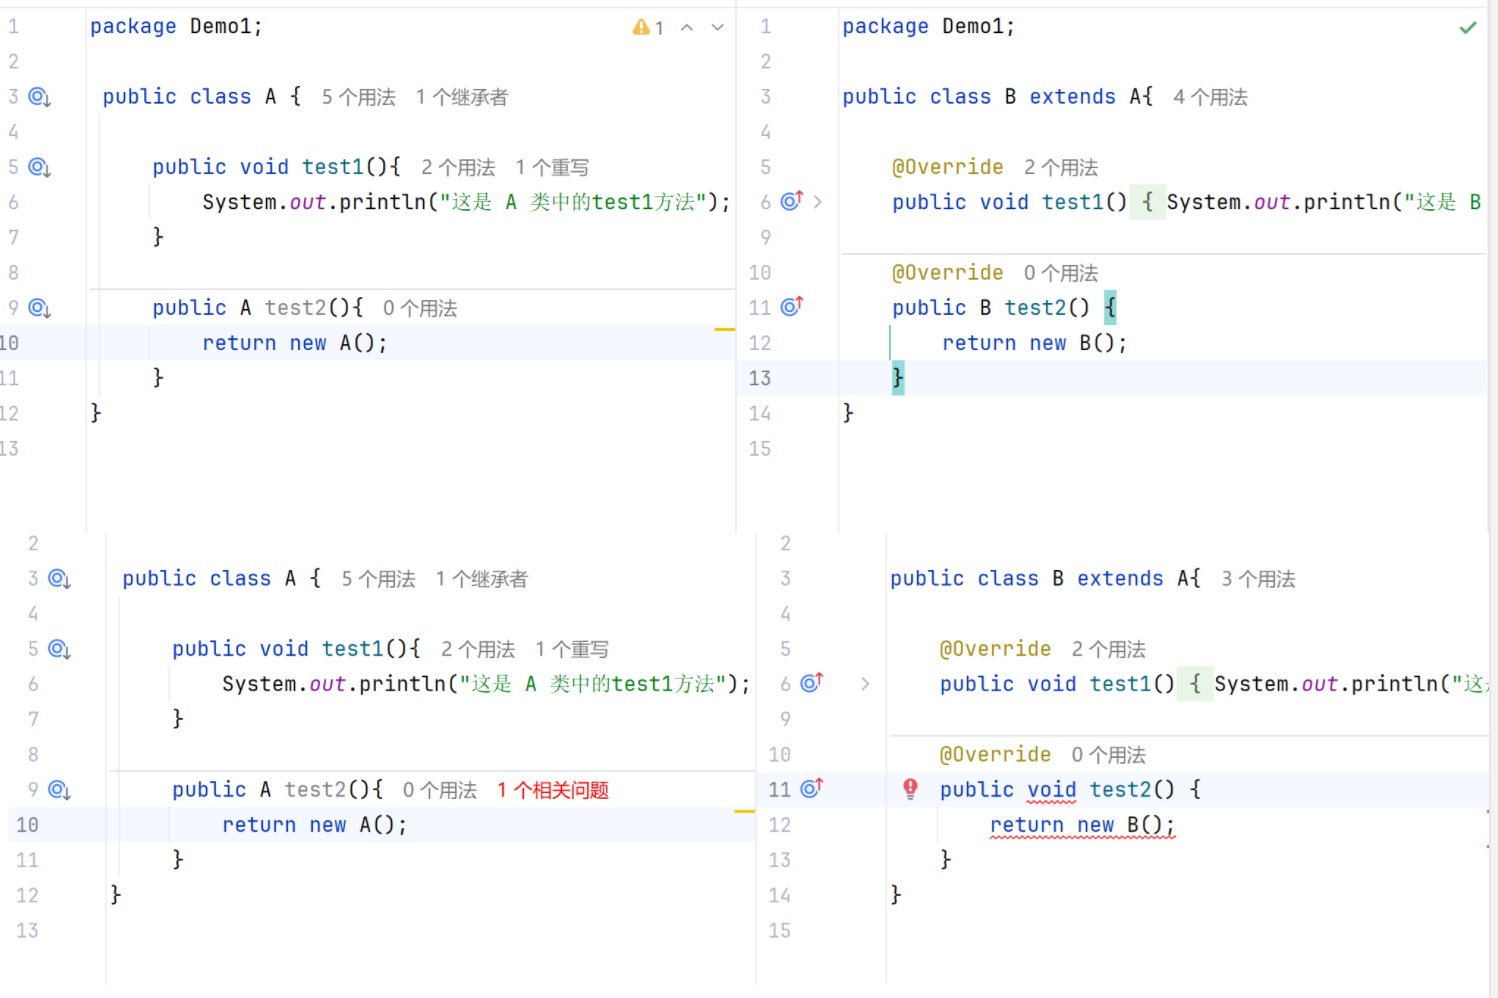Click '1 个继承者' hint in the upper-left editor

462,97
